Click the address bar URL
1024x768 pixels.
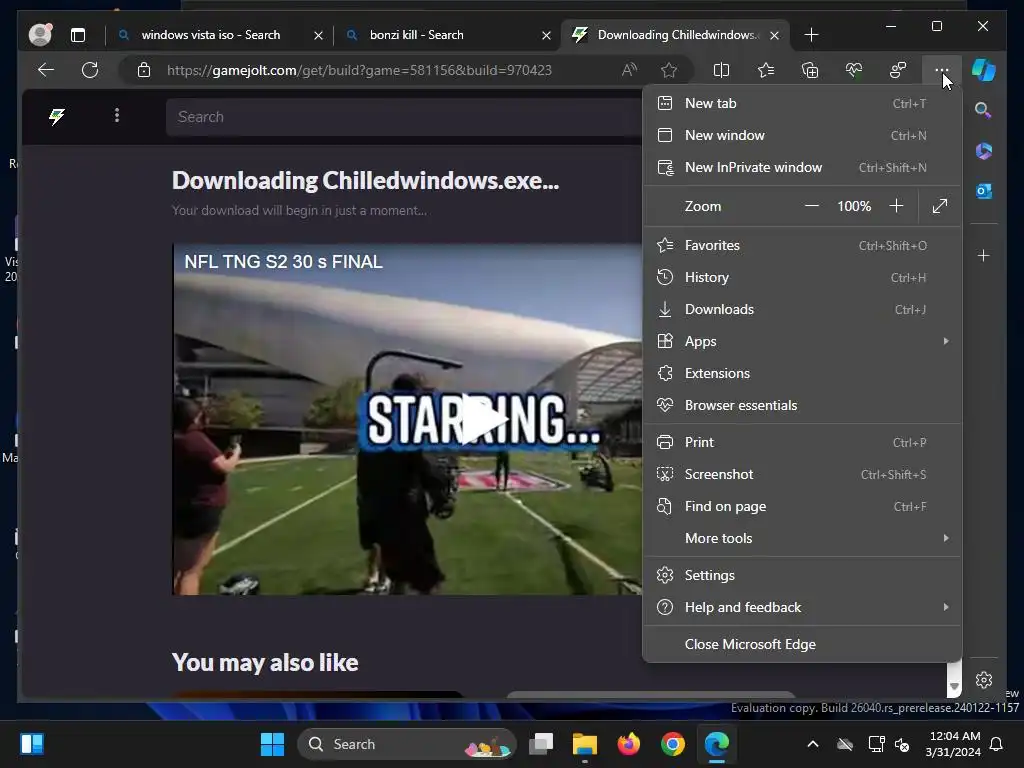(359, 70)
